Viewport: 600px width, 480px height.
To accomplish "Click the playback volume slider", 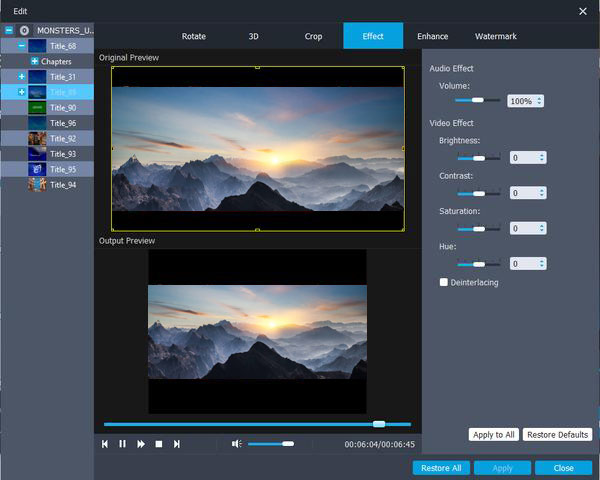I will 271,444.
